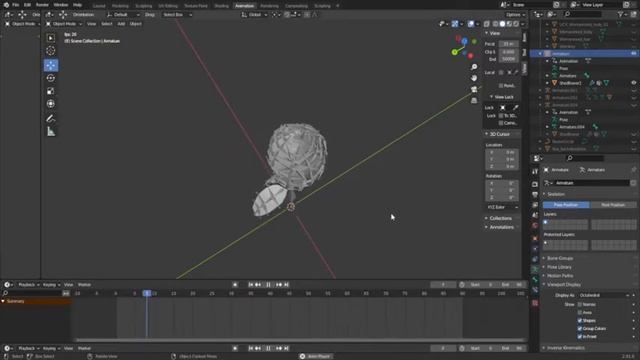Image resolution: width=640 pixels, height=360 pixels.
Task: Open the timeline Marker menu
Action: point(84,285)
